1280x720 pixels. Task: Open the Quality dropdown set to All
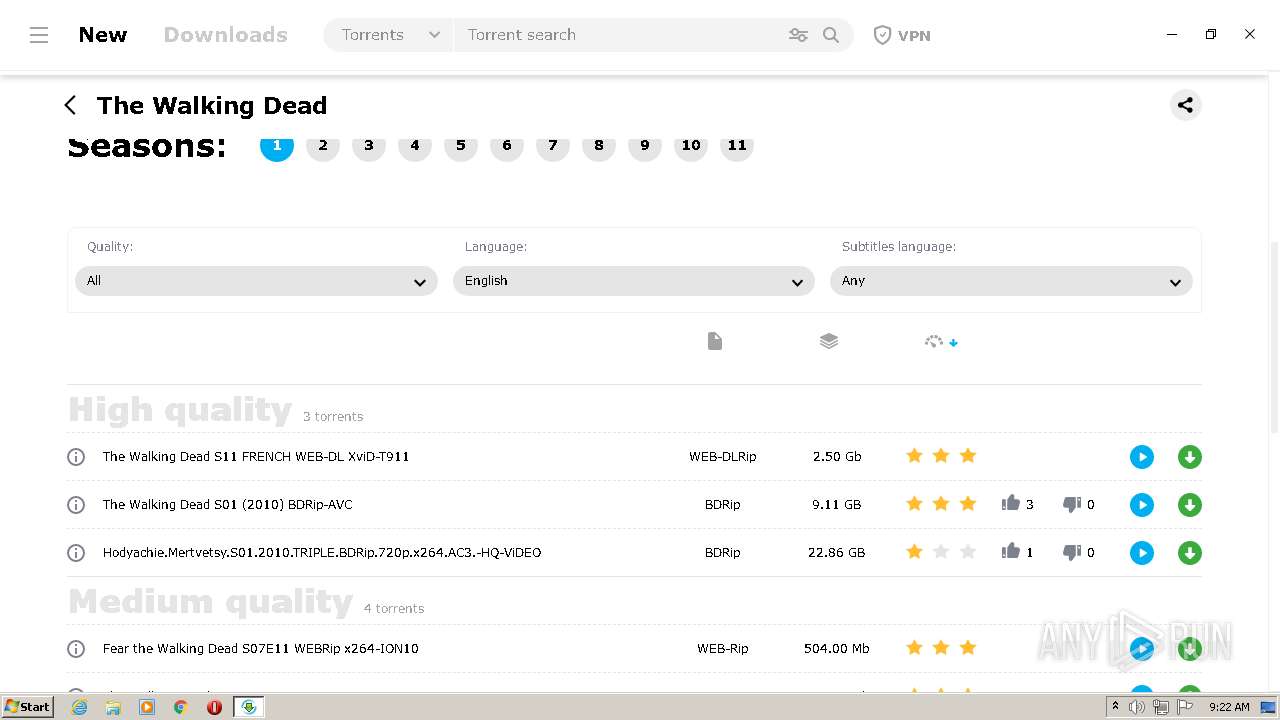point(256,281)
